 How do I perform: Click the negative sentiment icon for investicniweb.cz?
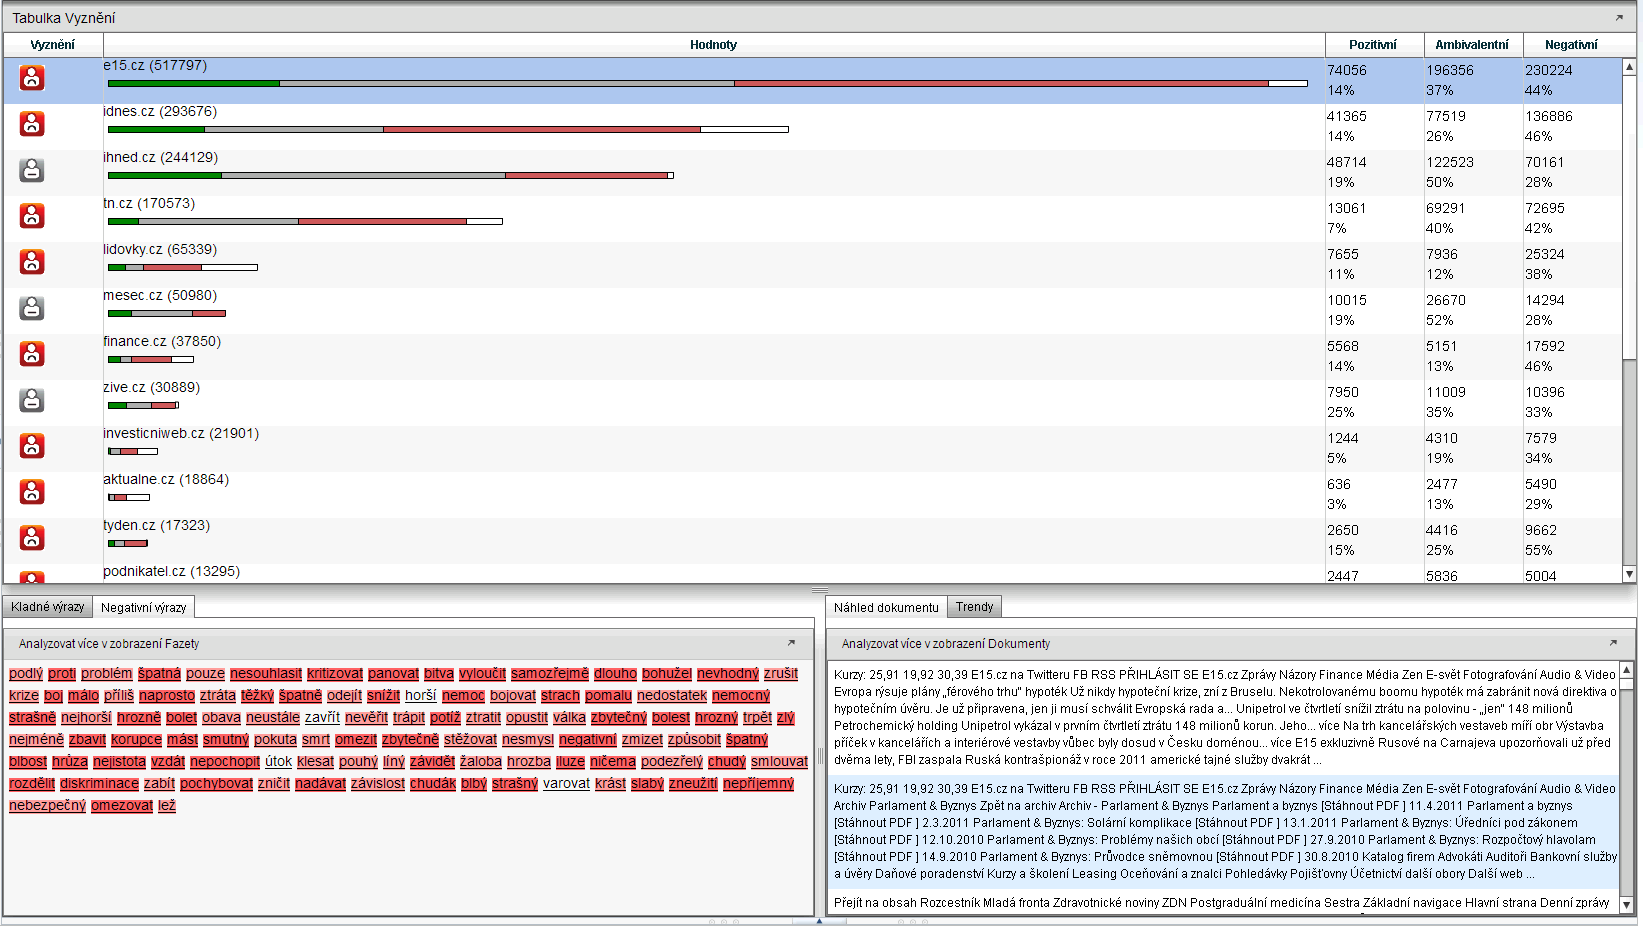point(32,446)
